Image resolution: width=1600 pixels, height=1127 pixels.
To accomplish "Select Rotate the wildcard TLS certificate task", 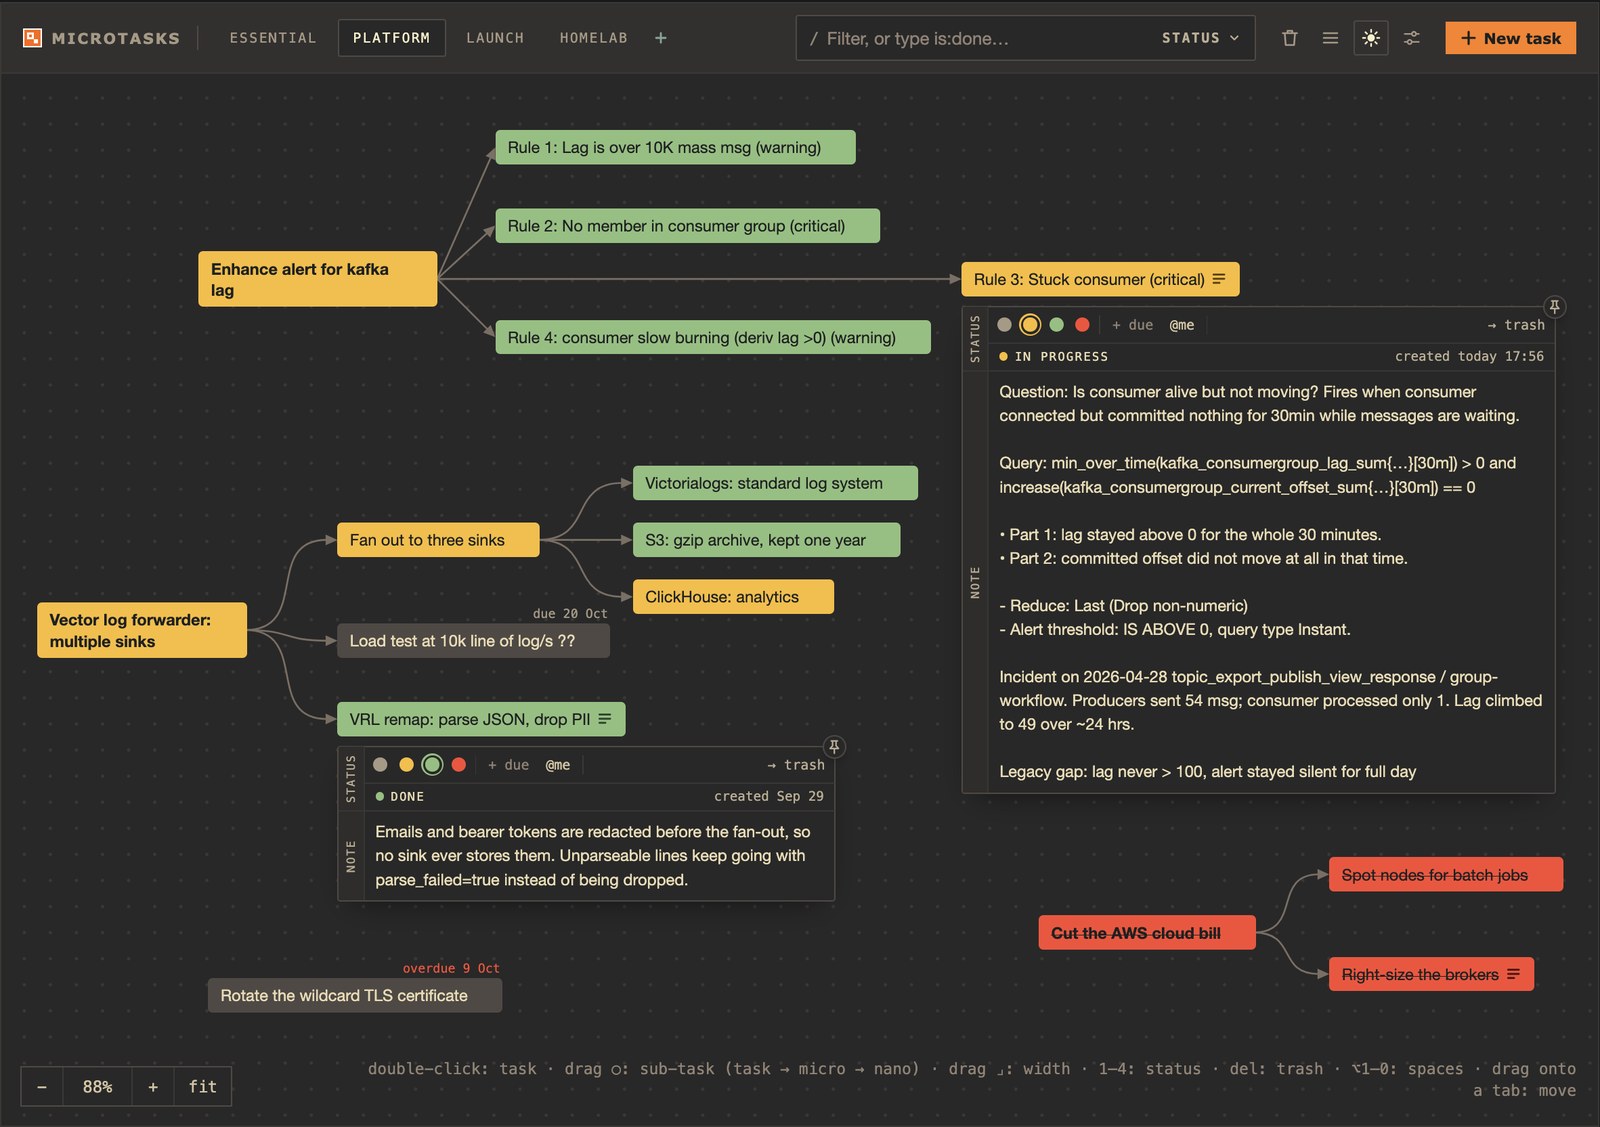I will [355, 996].
